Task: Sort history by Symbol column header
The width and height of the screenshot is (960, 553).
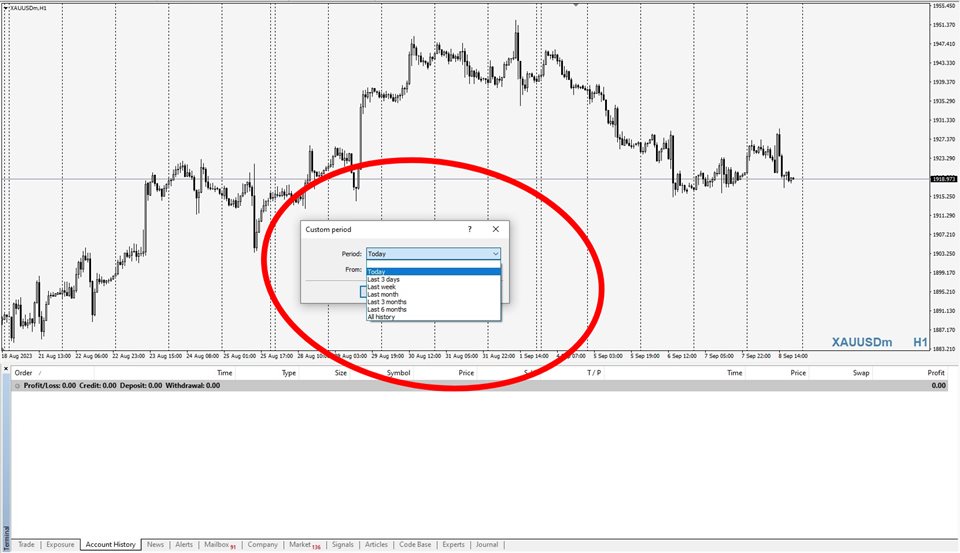Action: click(398, 372)
